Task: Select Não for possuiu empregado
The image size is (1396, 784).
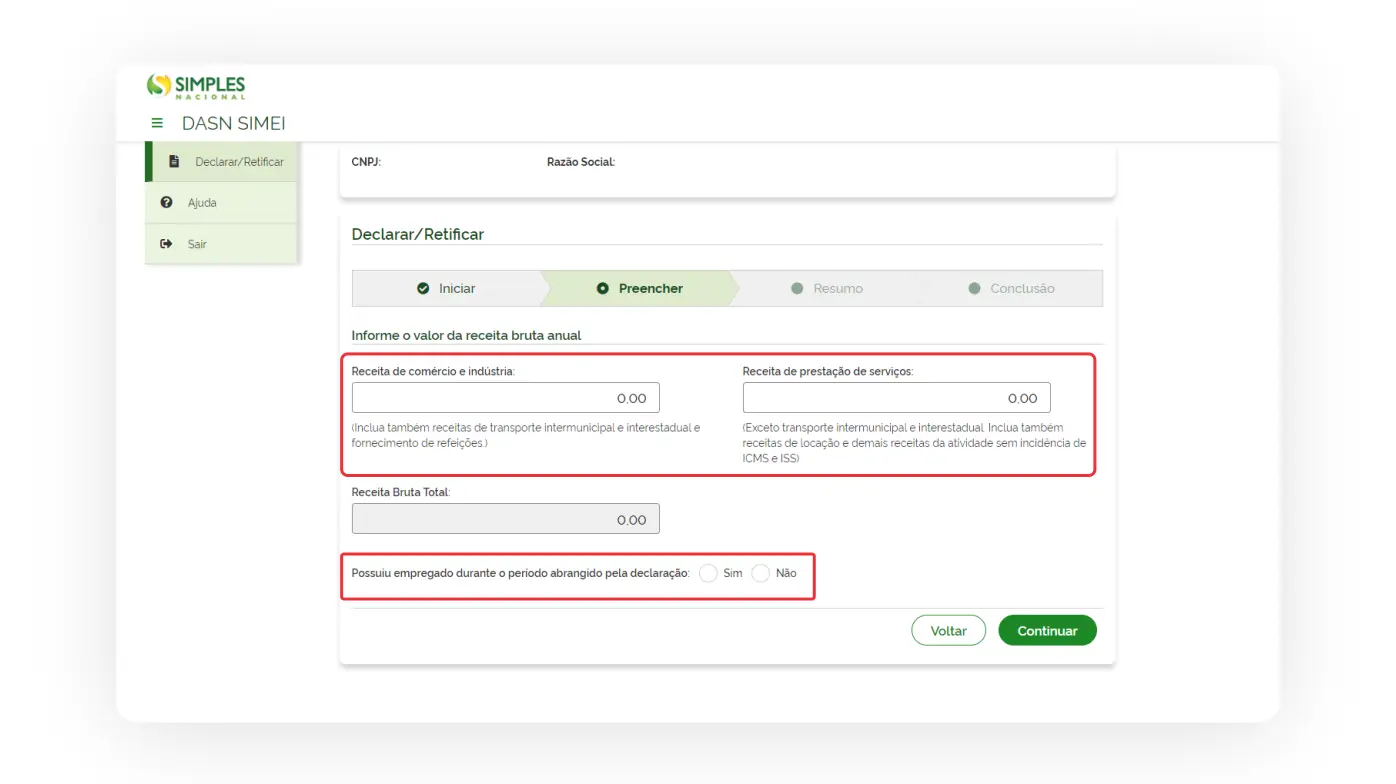Action: pos(761,574)
